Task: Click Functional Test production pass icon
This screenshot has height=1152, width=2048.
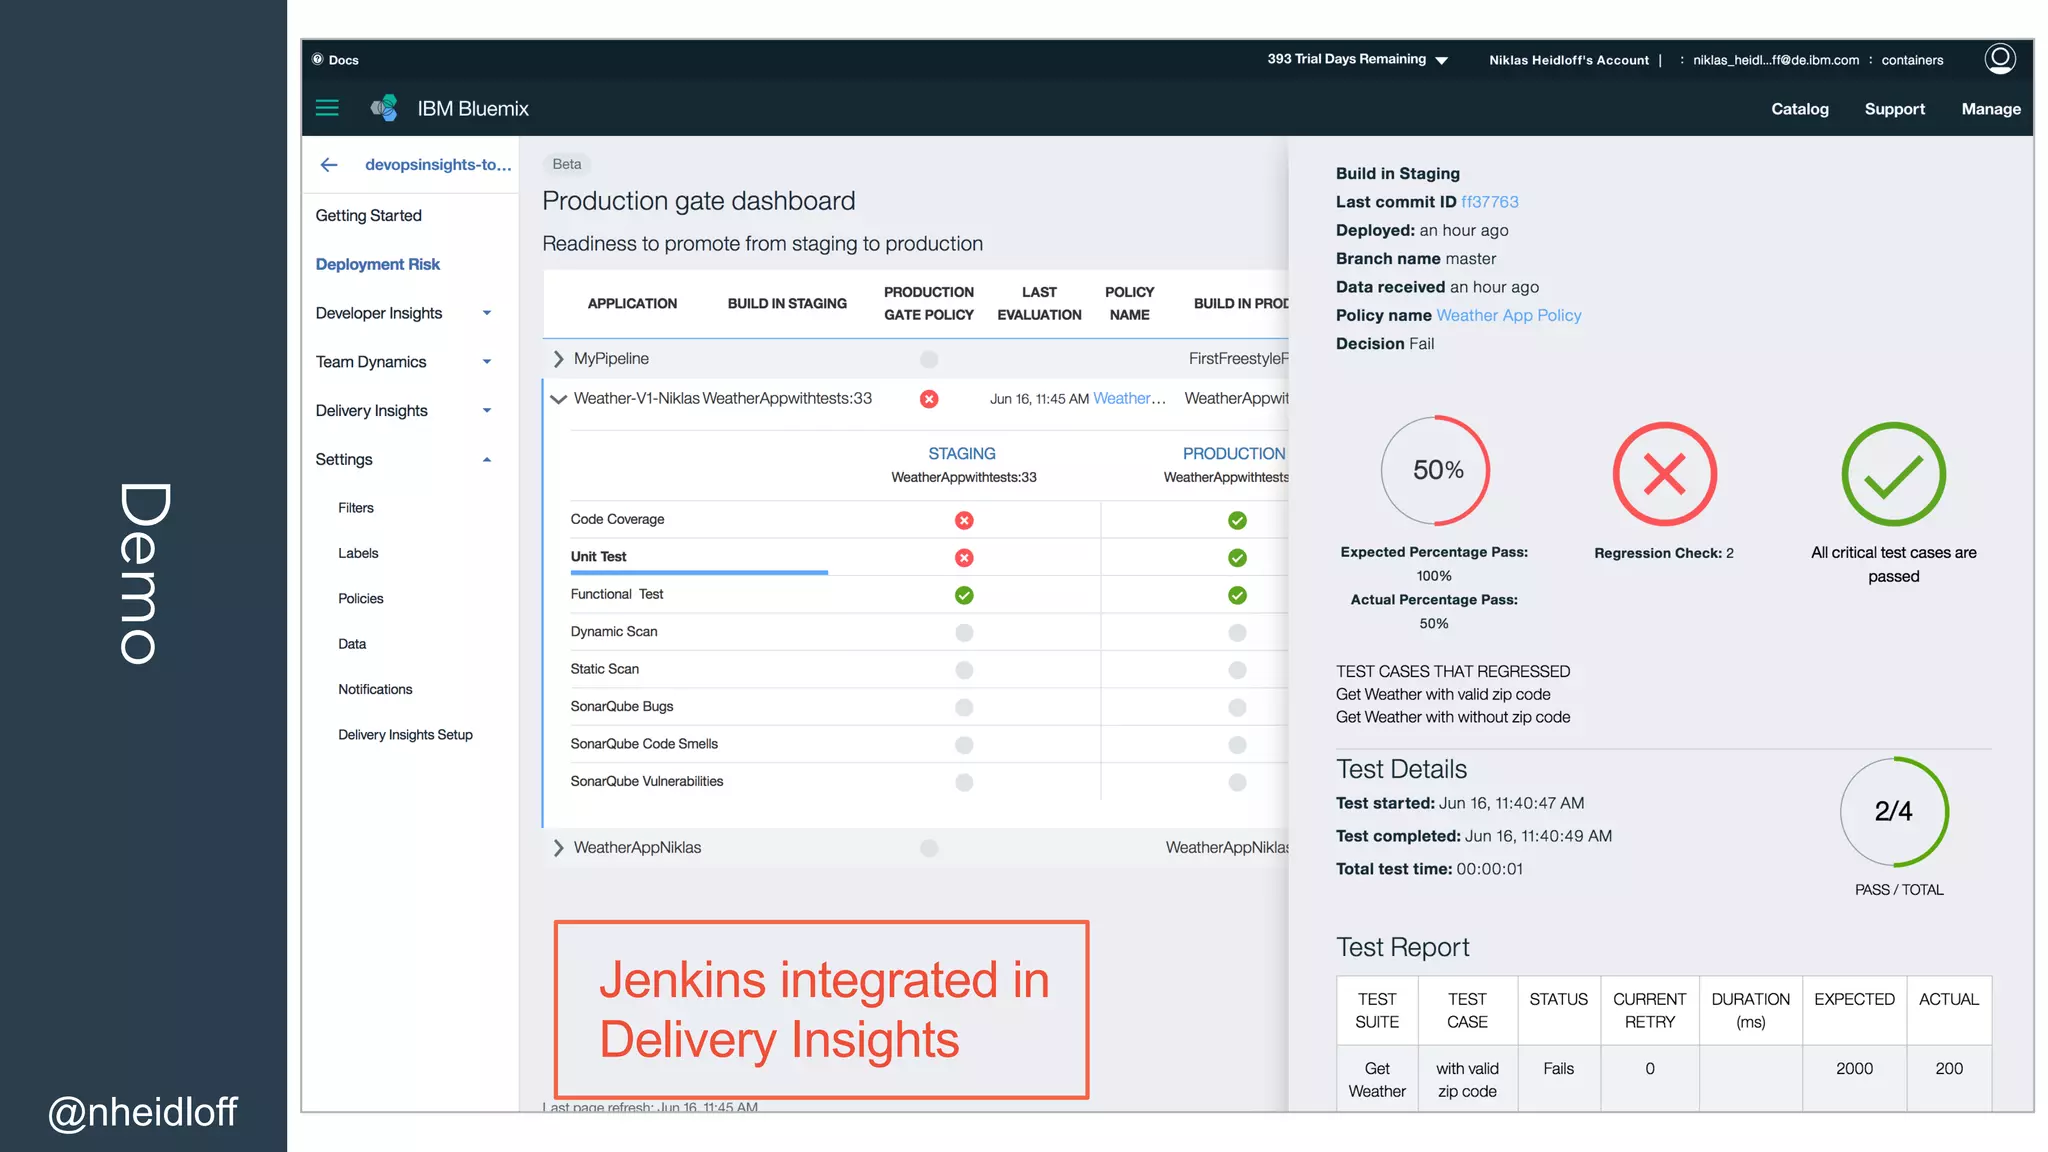Action: (1237, 595)
